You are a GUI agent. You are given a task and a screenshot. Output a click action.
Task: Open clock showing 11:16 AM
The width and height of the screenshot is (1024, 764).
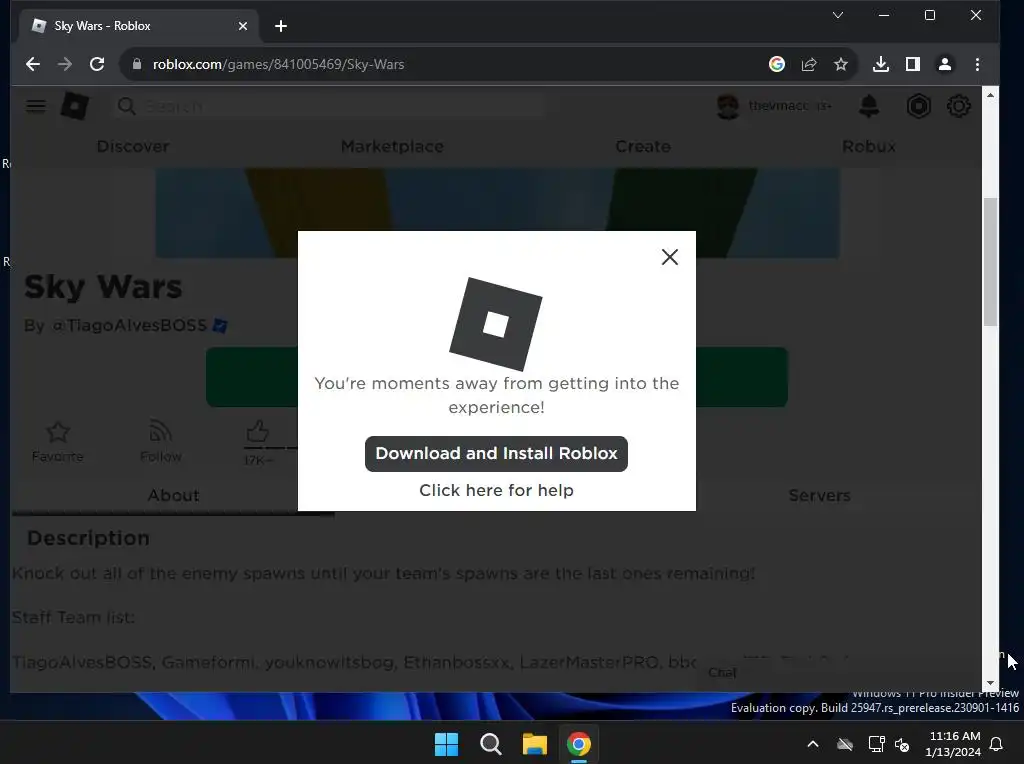953,744
